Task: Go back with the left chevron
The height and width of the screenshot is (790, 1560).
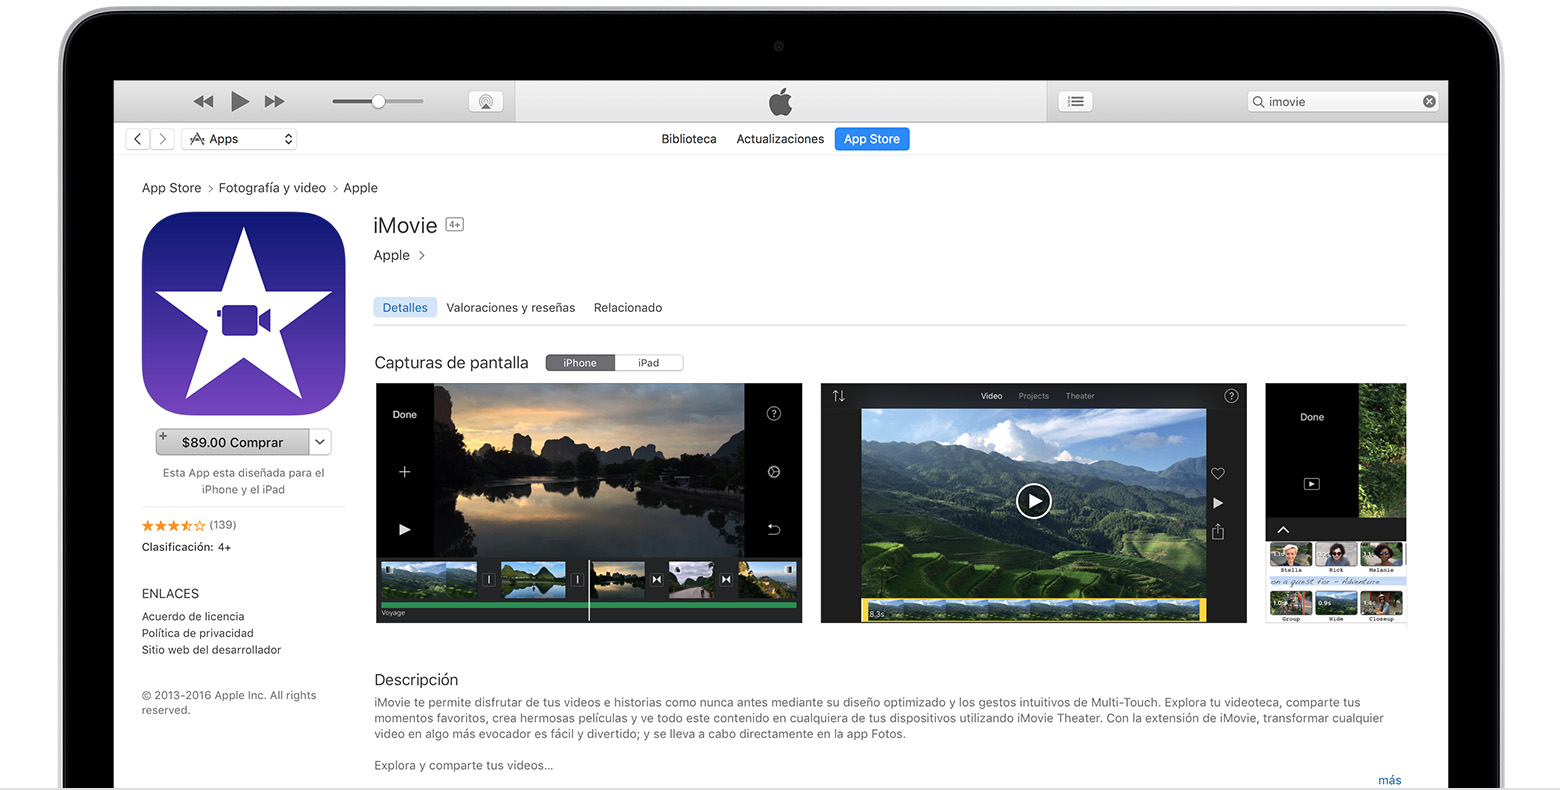Action: pos(138,139)
